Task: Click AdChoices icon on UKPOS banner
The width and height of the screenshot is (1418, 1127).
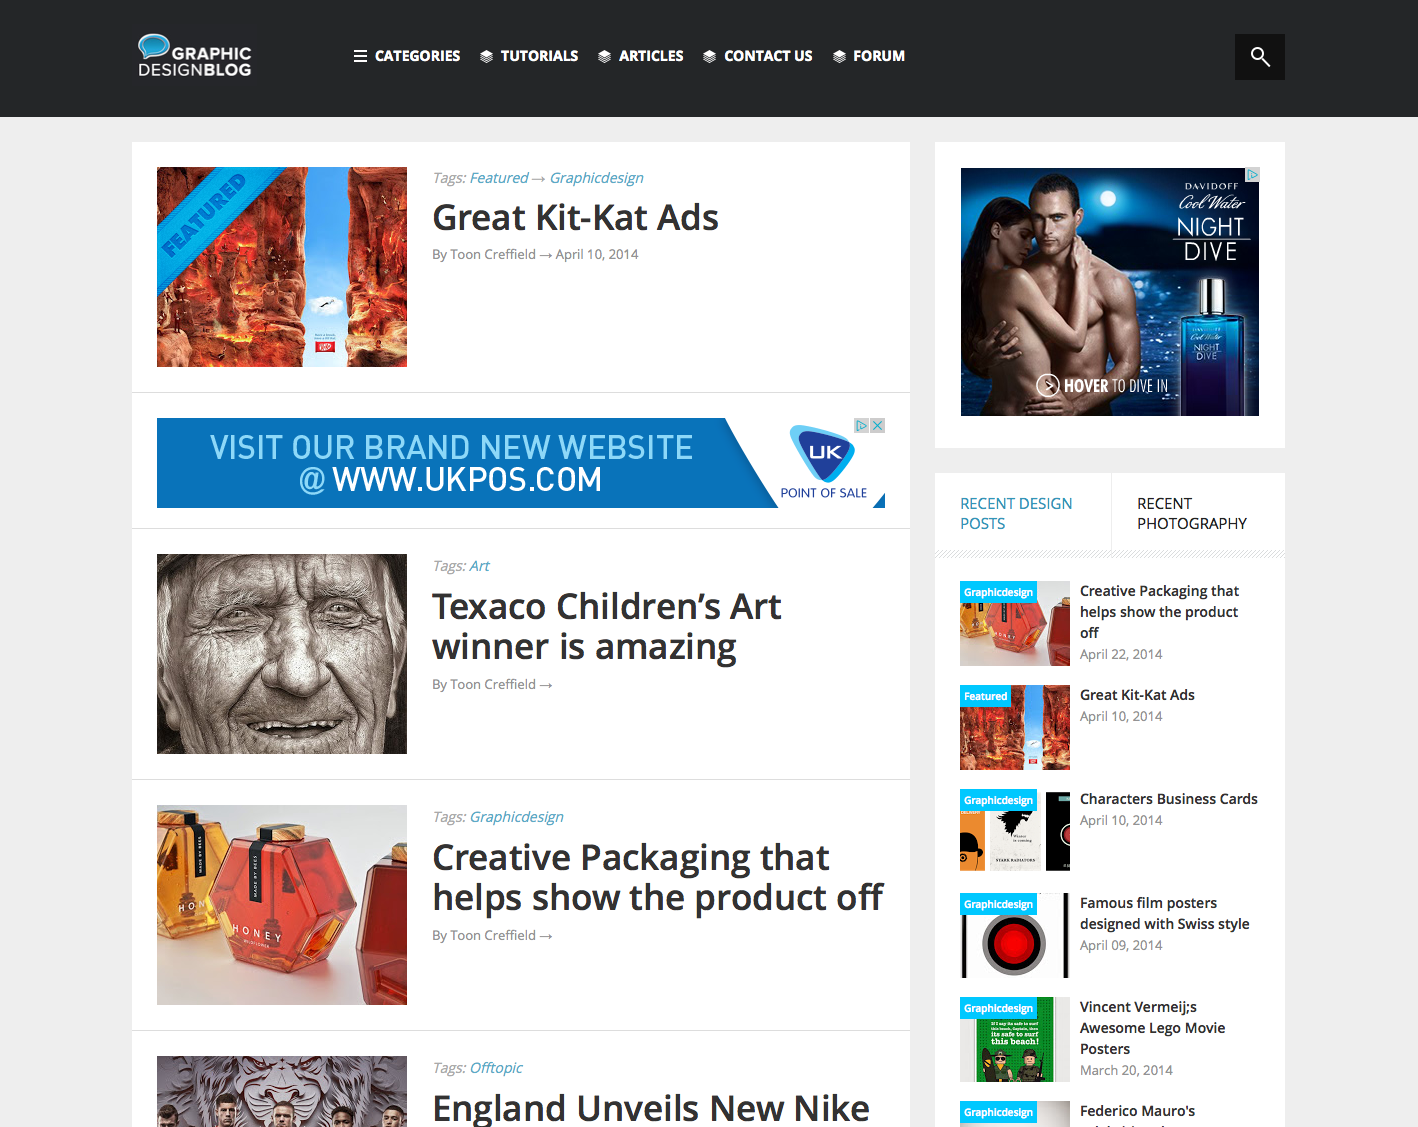Action: 861,425
